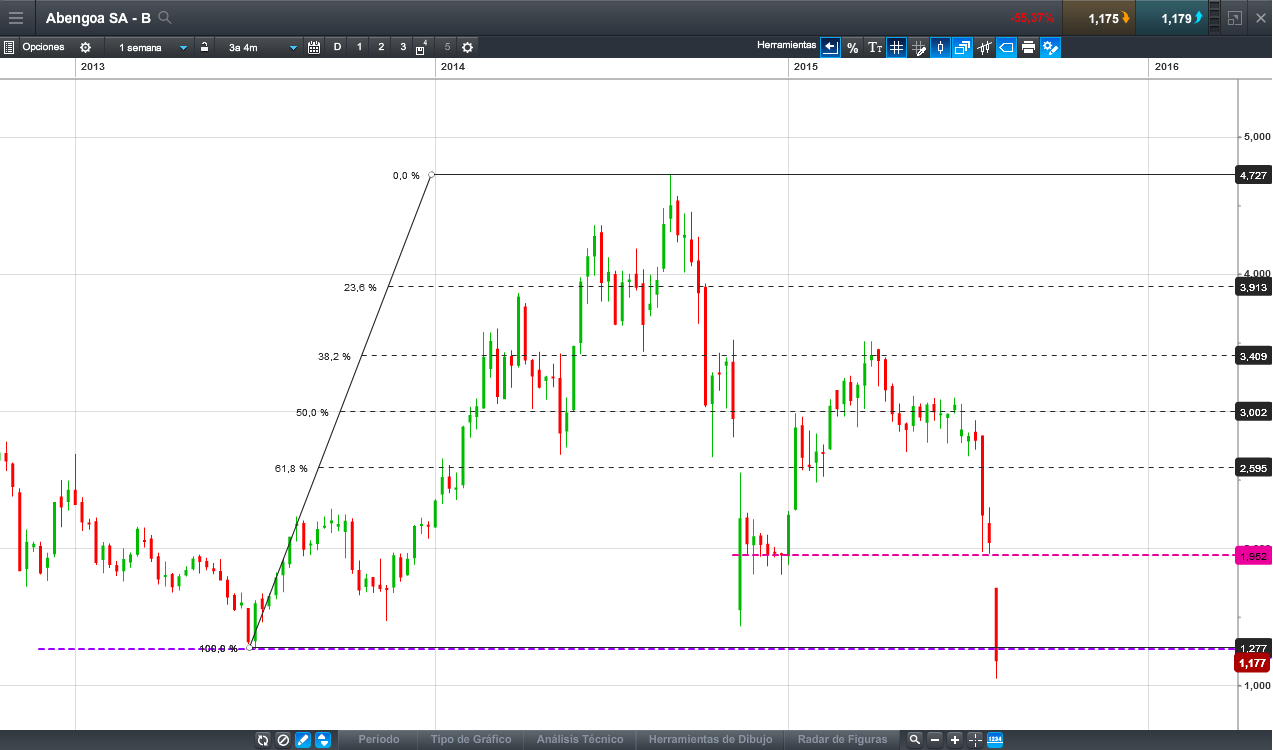Toggle overlapping windows icon

(x=962, y=47)
